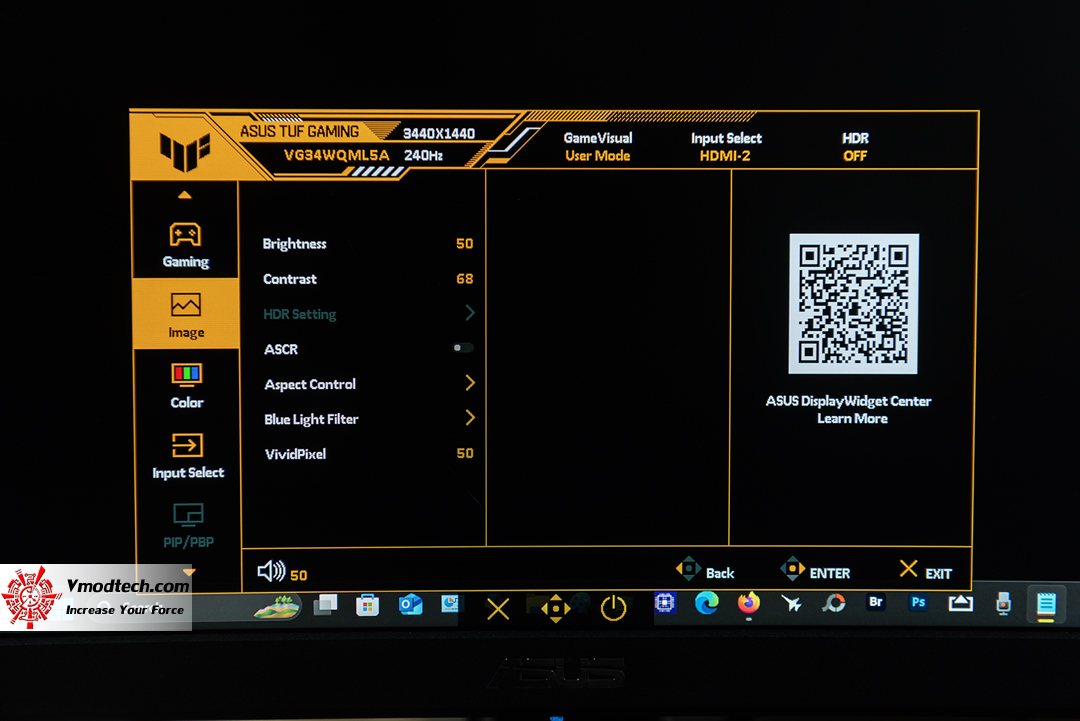Click the HDR OFF status
This screenshot has height=721, width=1080.
coord(855,147)
